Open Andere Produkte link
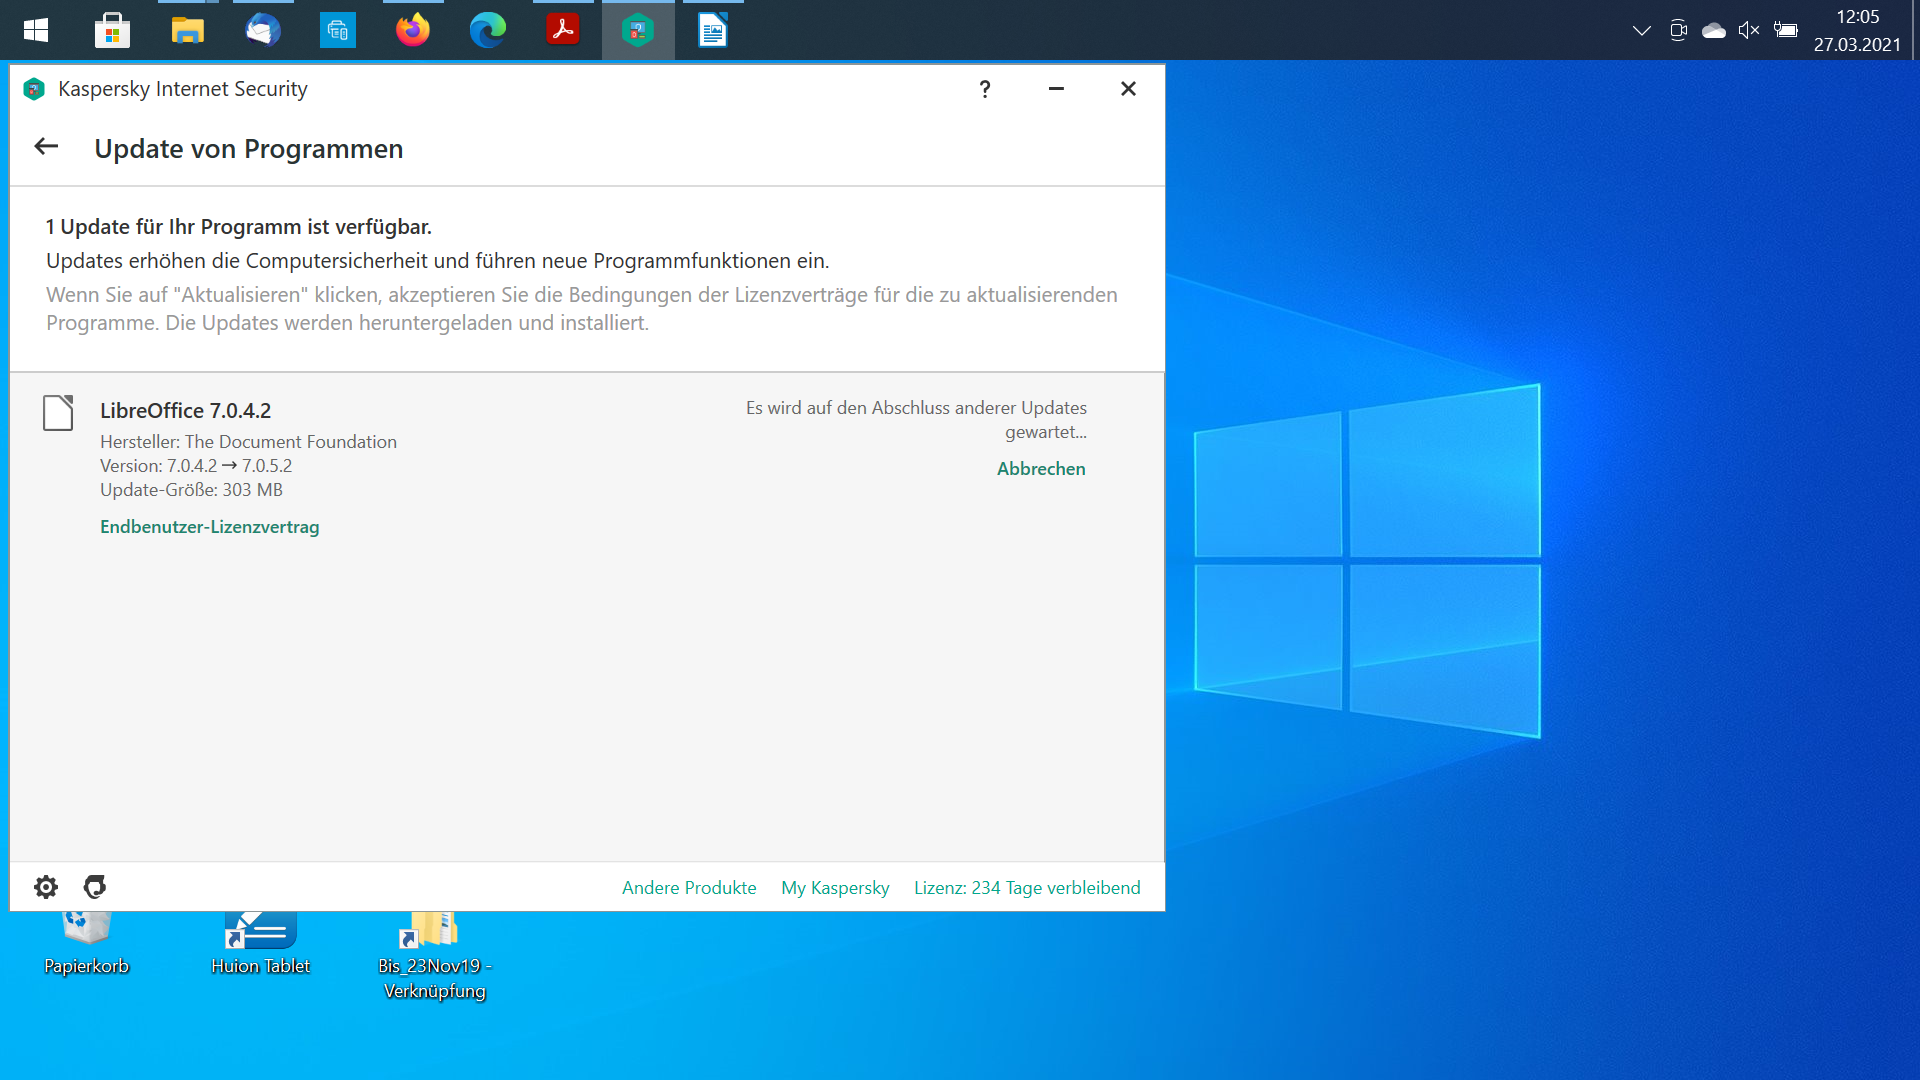Screen dimensions: 1920x1080 (689, 888)
